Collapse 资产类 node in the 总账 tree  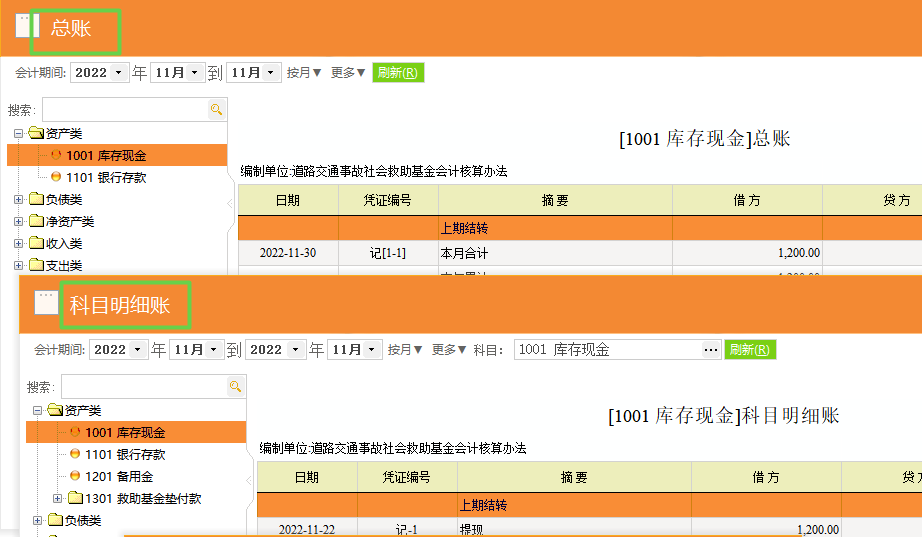tap(18, 133)
